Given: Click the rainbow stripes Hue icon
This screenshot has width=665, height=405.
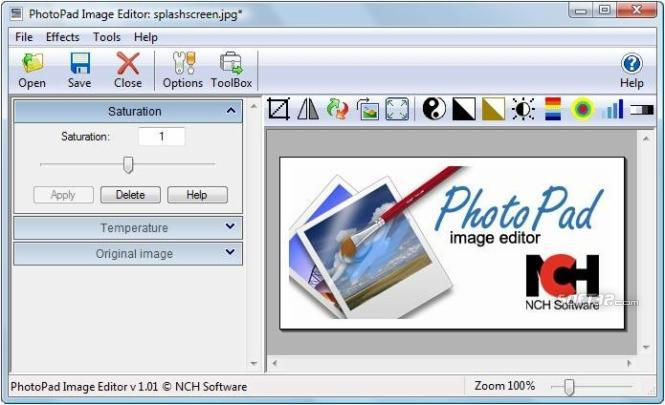Looking at the screenshot, I should coord(553,109).
